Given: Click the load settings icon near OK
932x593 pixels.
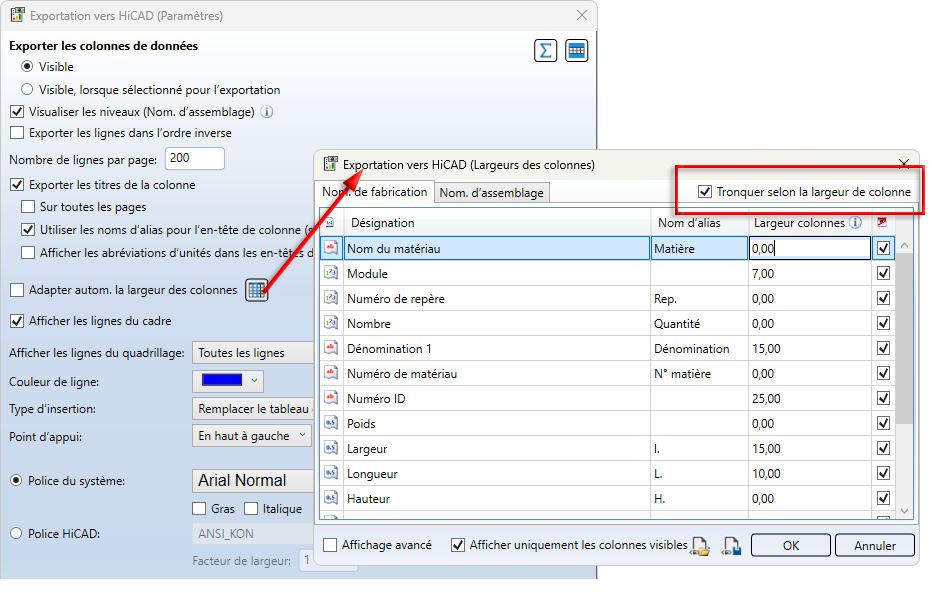Looking at the screenshot, I should point(701,545).
